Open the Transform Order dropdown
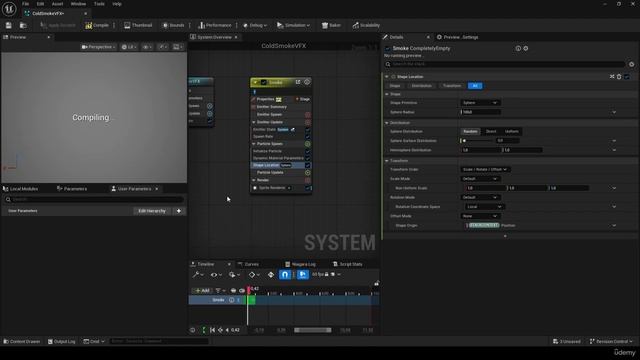This screenshot has height=360, width=640. tap(485, 169)
